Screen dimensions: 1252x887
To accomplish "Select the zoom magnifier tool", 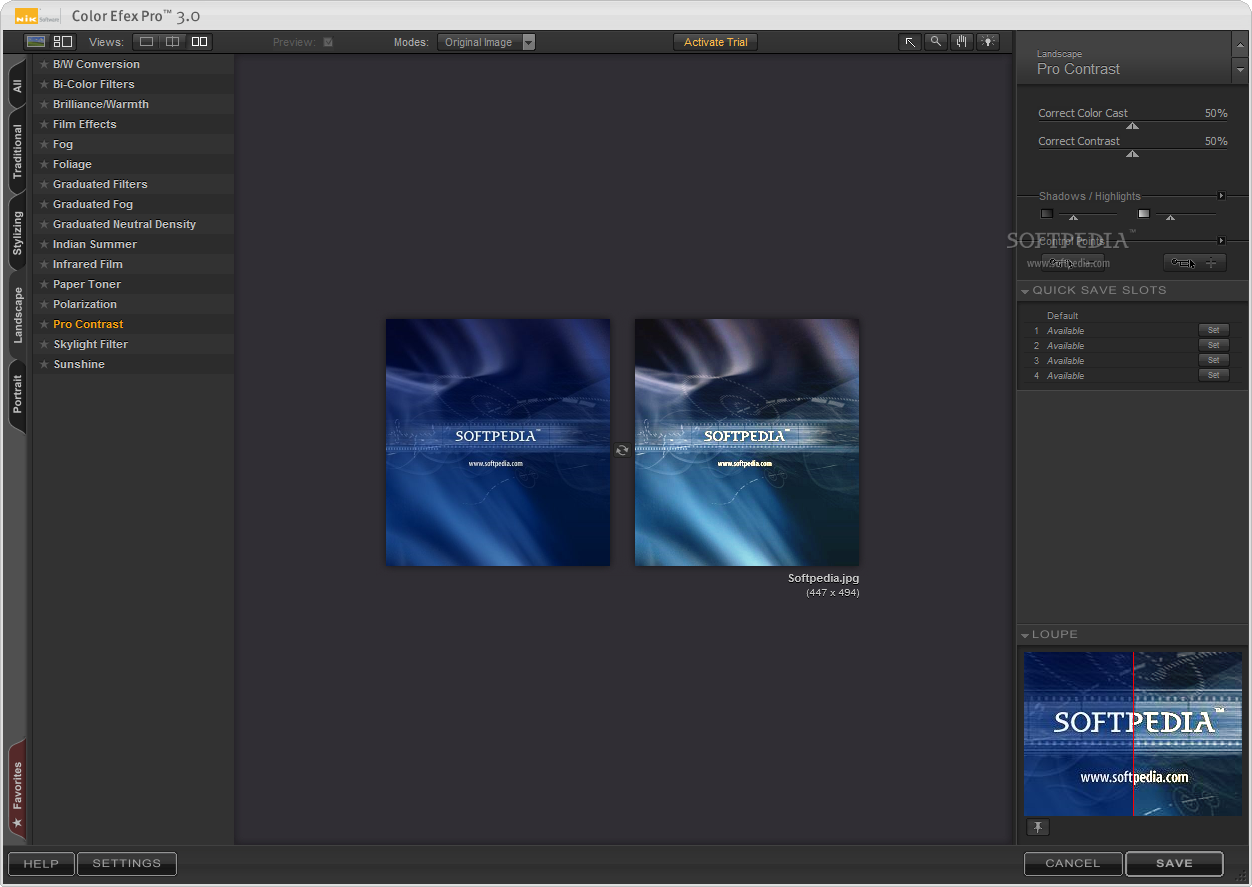I will (x=936, y=42).
